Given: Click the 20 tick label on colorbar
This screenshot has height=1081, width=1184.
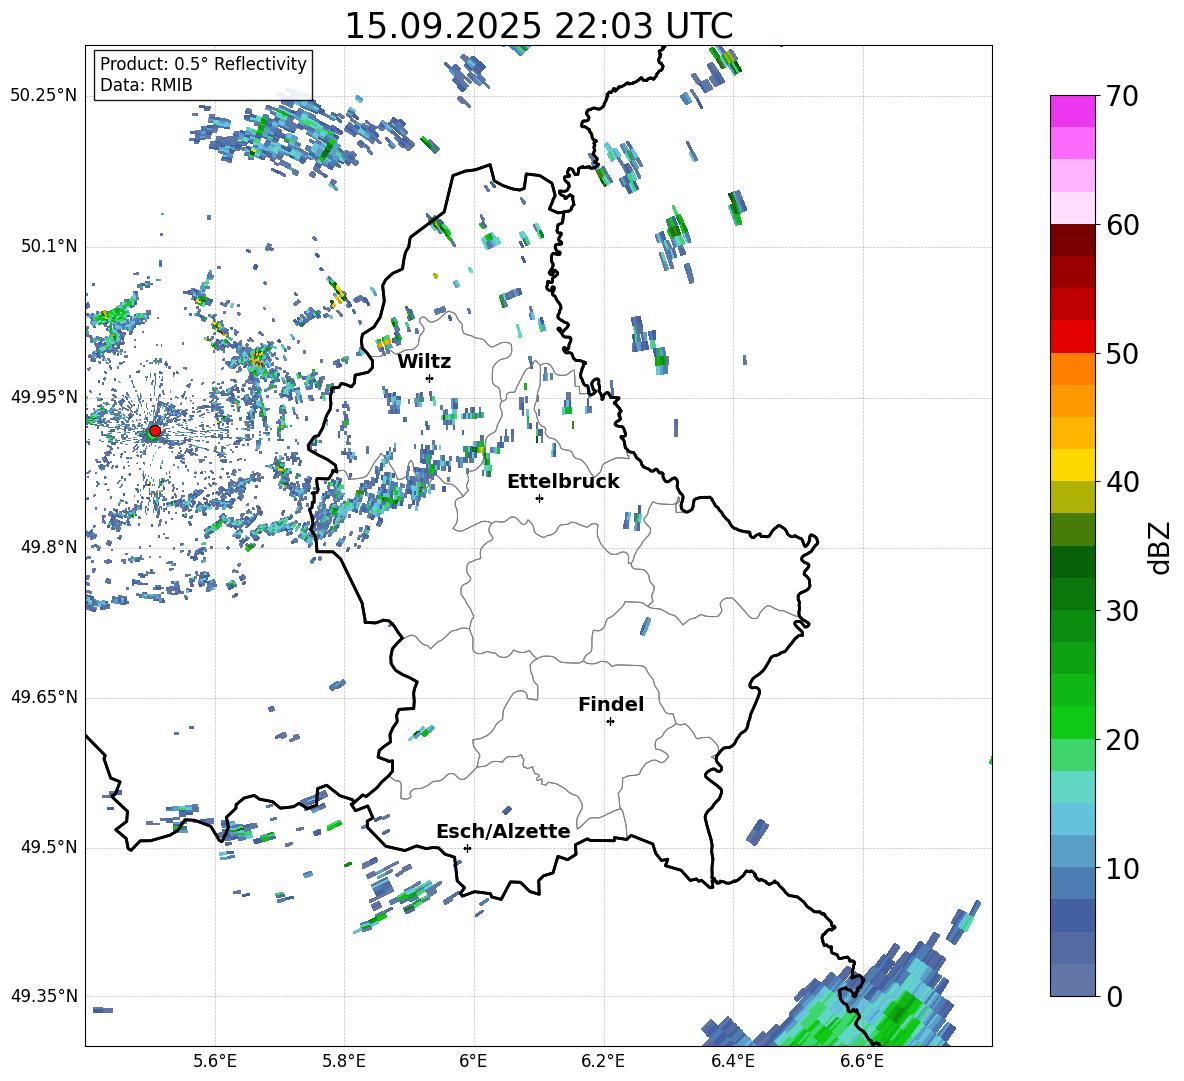Looking at the screenshot, I should pos(1122,740).
